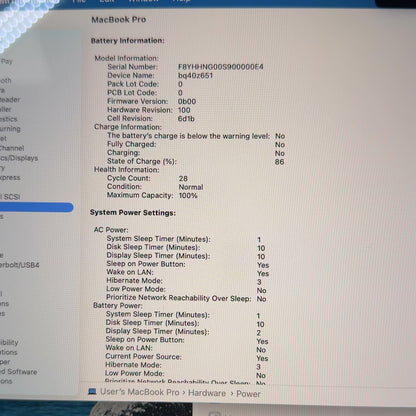416x416 pixels.
Task: Click cell revision value 6d1b
Action: coord(186,119)
